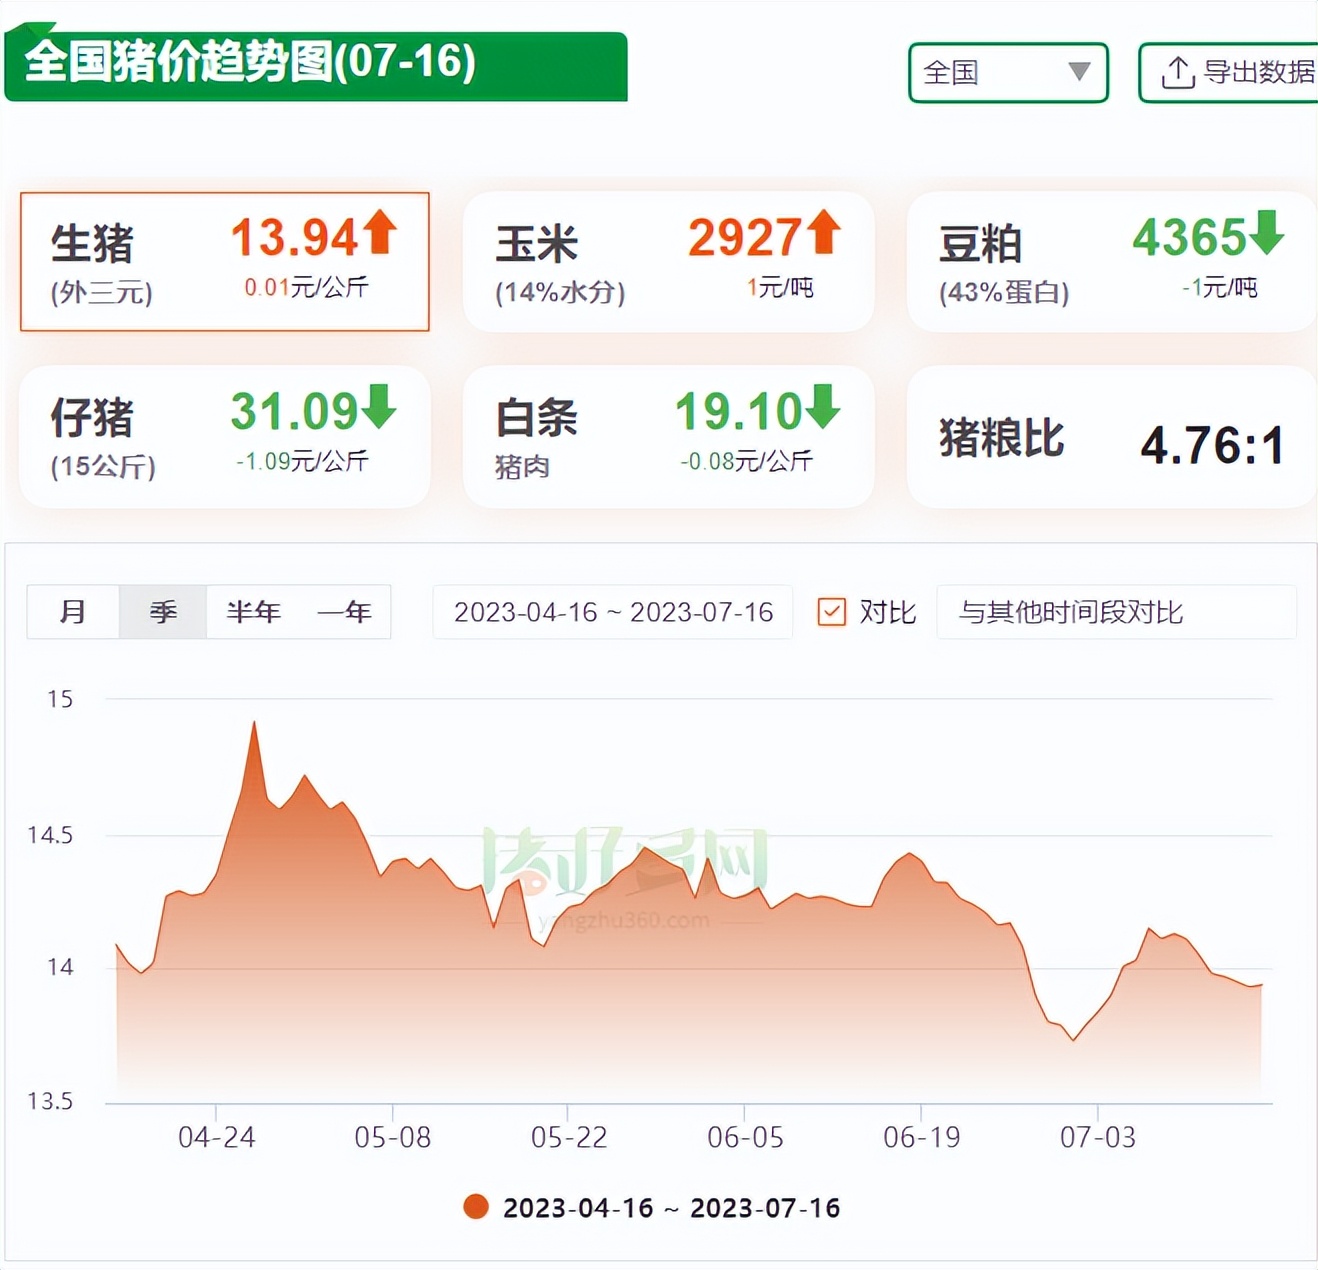1318x1270 pixels.
Task: Click the 0.01元/公斤 change value
Action: point(306,288)
